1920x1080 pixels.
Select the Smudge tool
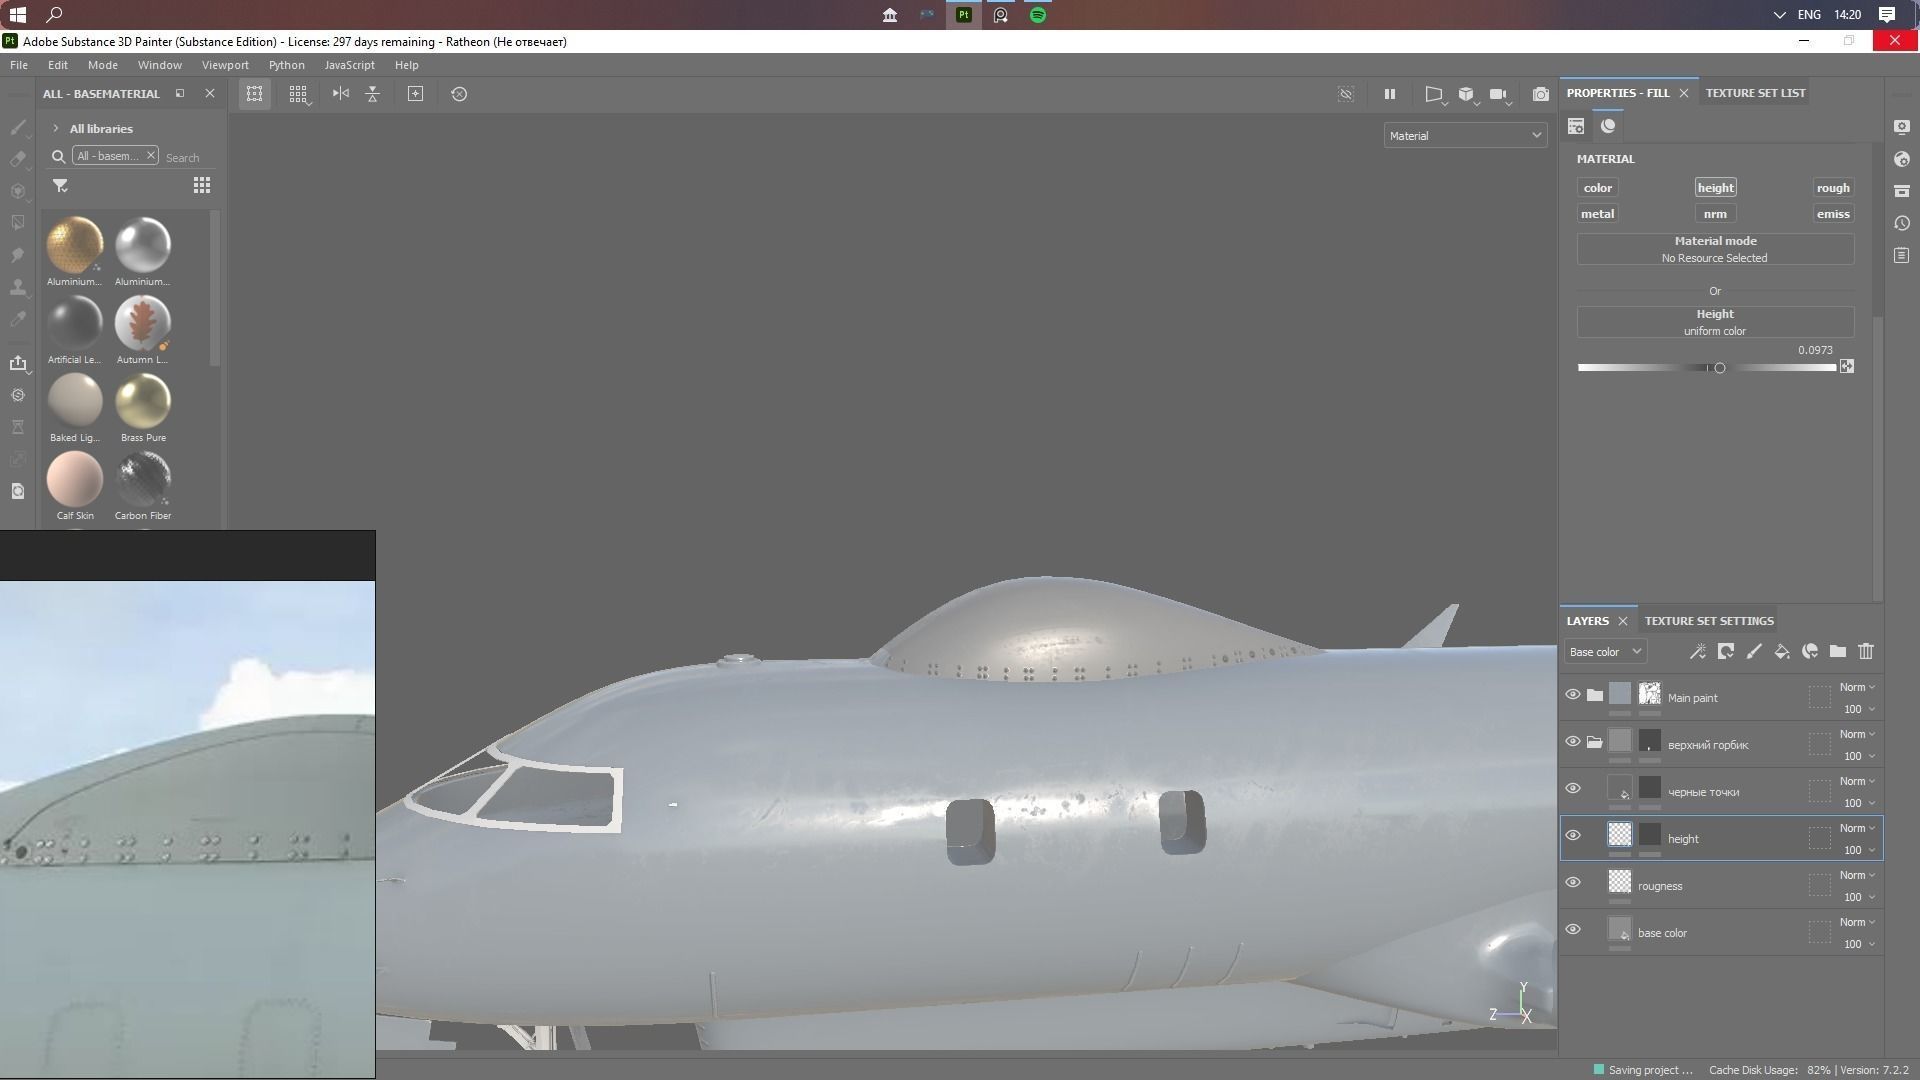pyautogui.click(x=18, y=255)
